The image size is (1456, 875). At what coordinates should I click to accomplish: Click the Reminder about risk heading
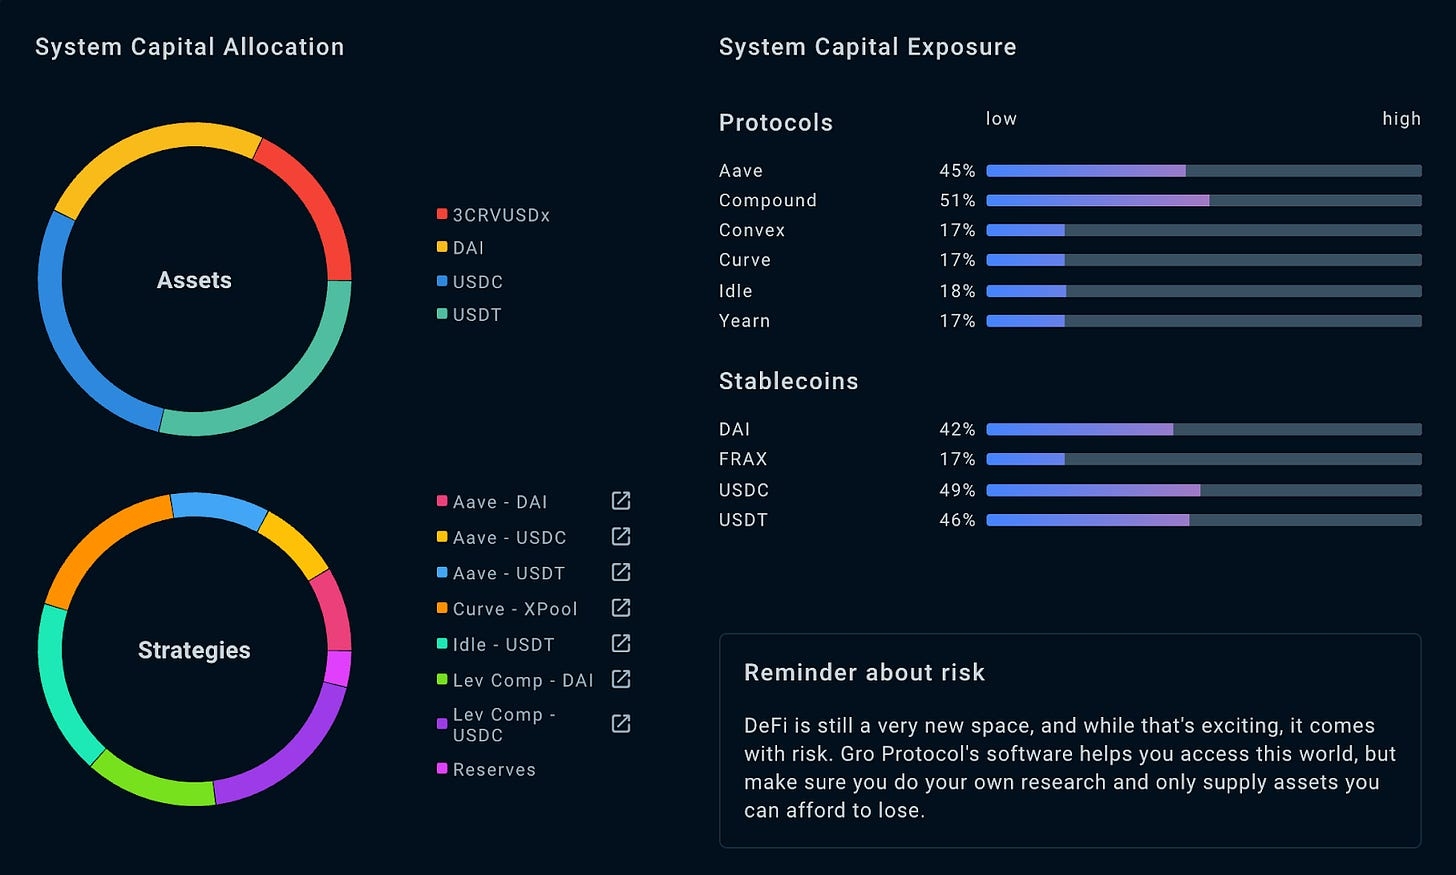[x=864, y=673]
